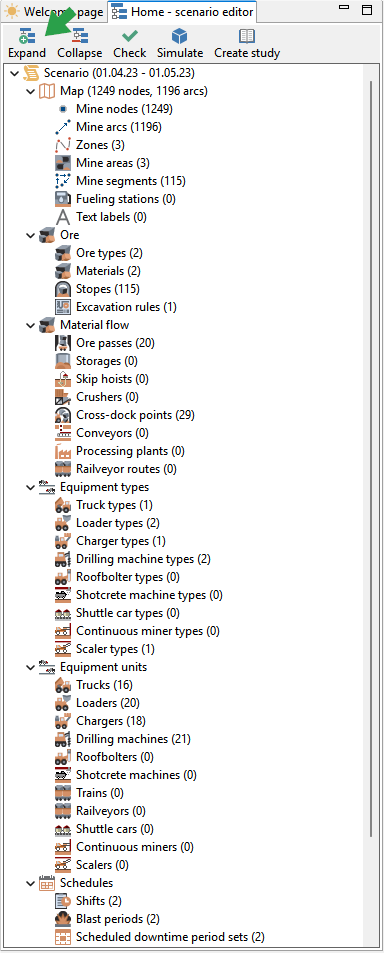
Task: Collapse the Equipment types group
Action: coord(31,487)
